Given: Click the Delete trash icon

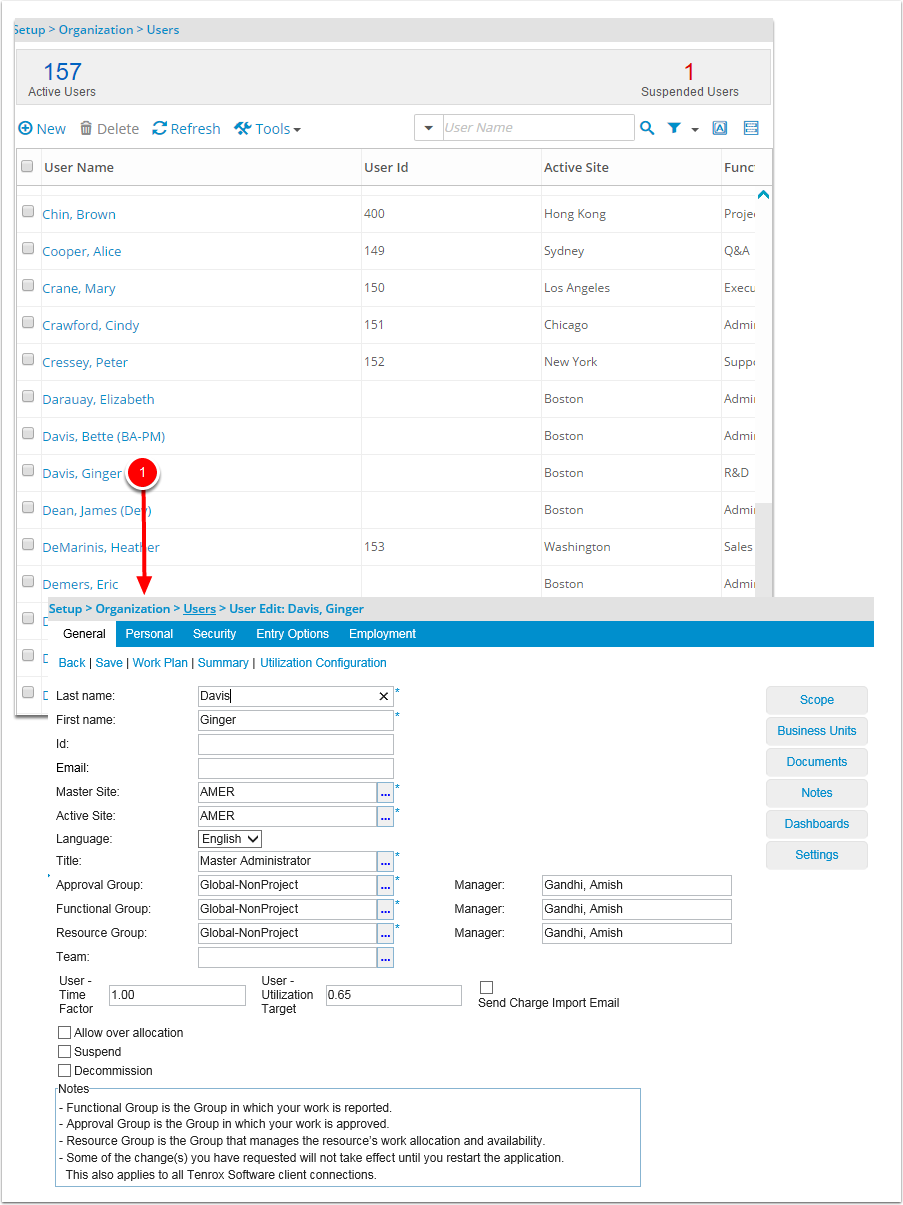Looking at the screenshot, I should (x=86, y=128).
